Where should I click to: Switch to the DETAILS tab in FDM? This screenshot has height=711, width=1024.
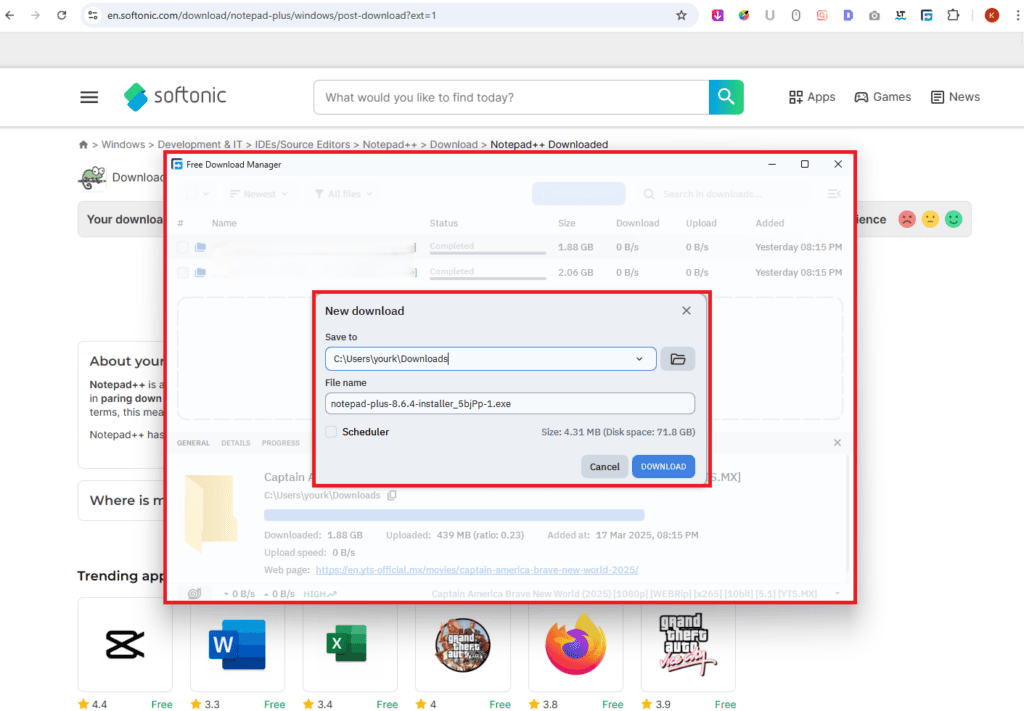pyautogui.click(x=236, y=443)
